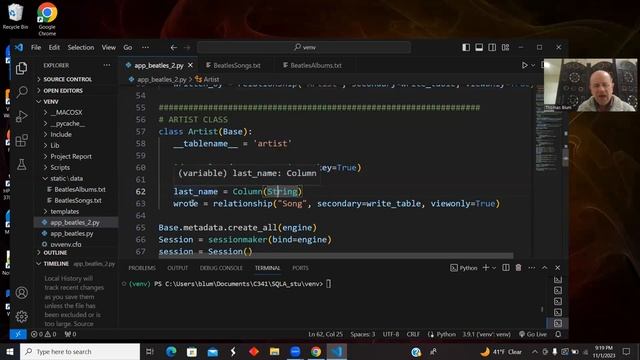Open the View menu
This screenshot has width=640, height=360.
pyautogui.click(x=109, y=47)
